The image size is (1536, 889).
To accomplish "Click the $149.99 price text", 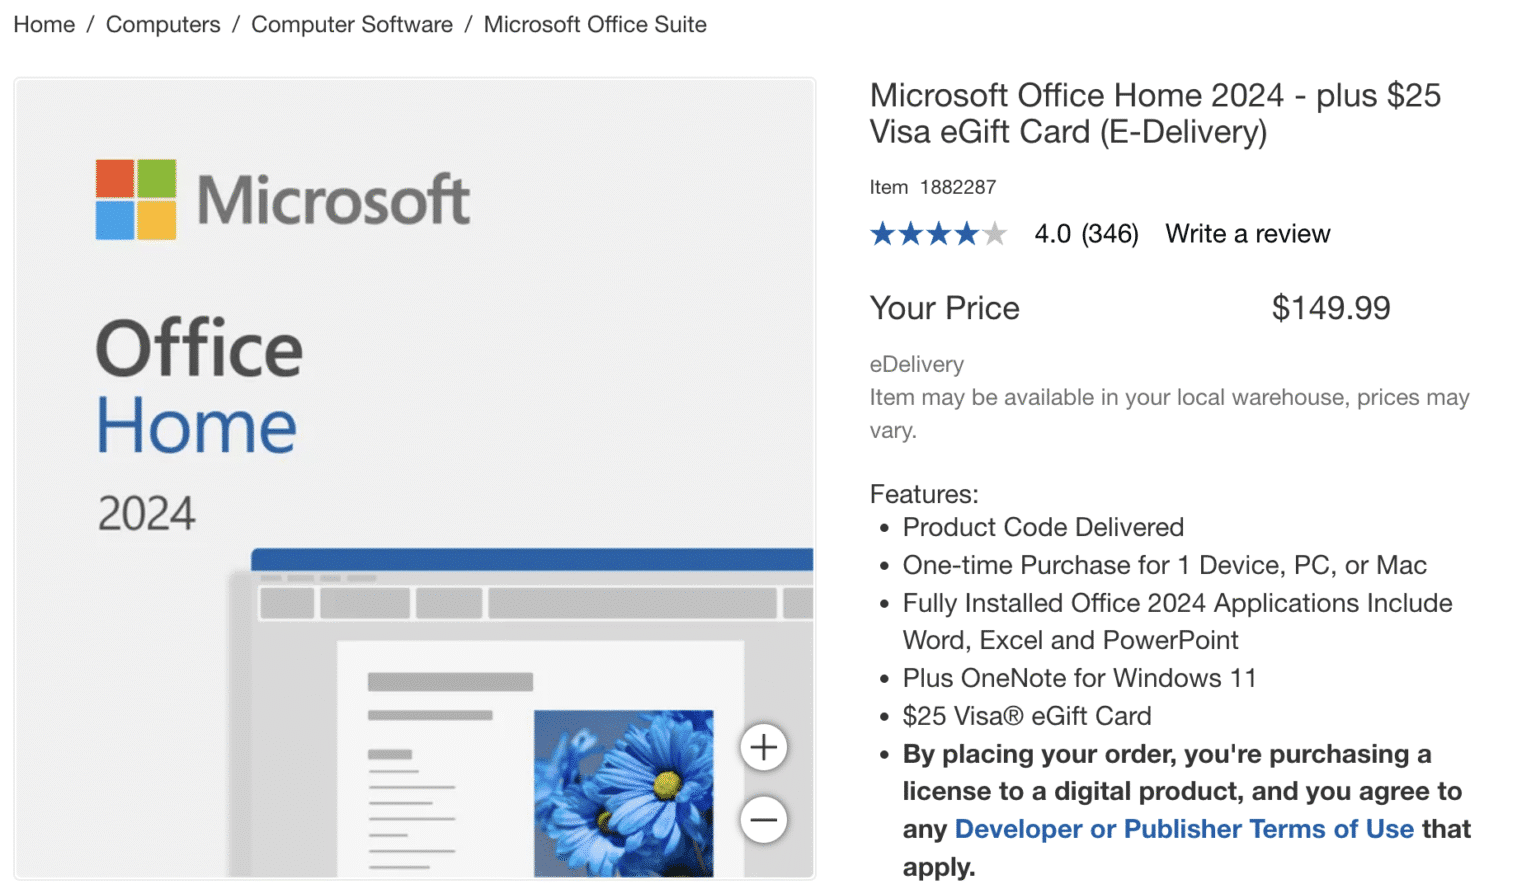I will pyautogui.click(x=1331, y=308).
